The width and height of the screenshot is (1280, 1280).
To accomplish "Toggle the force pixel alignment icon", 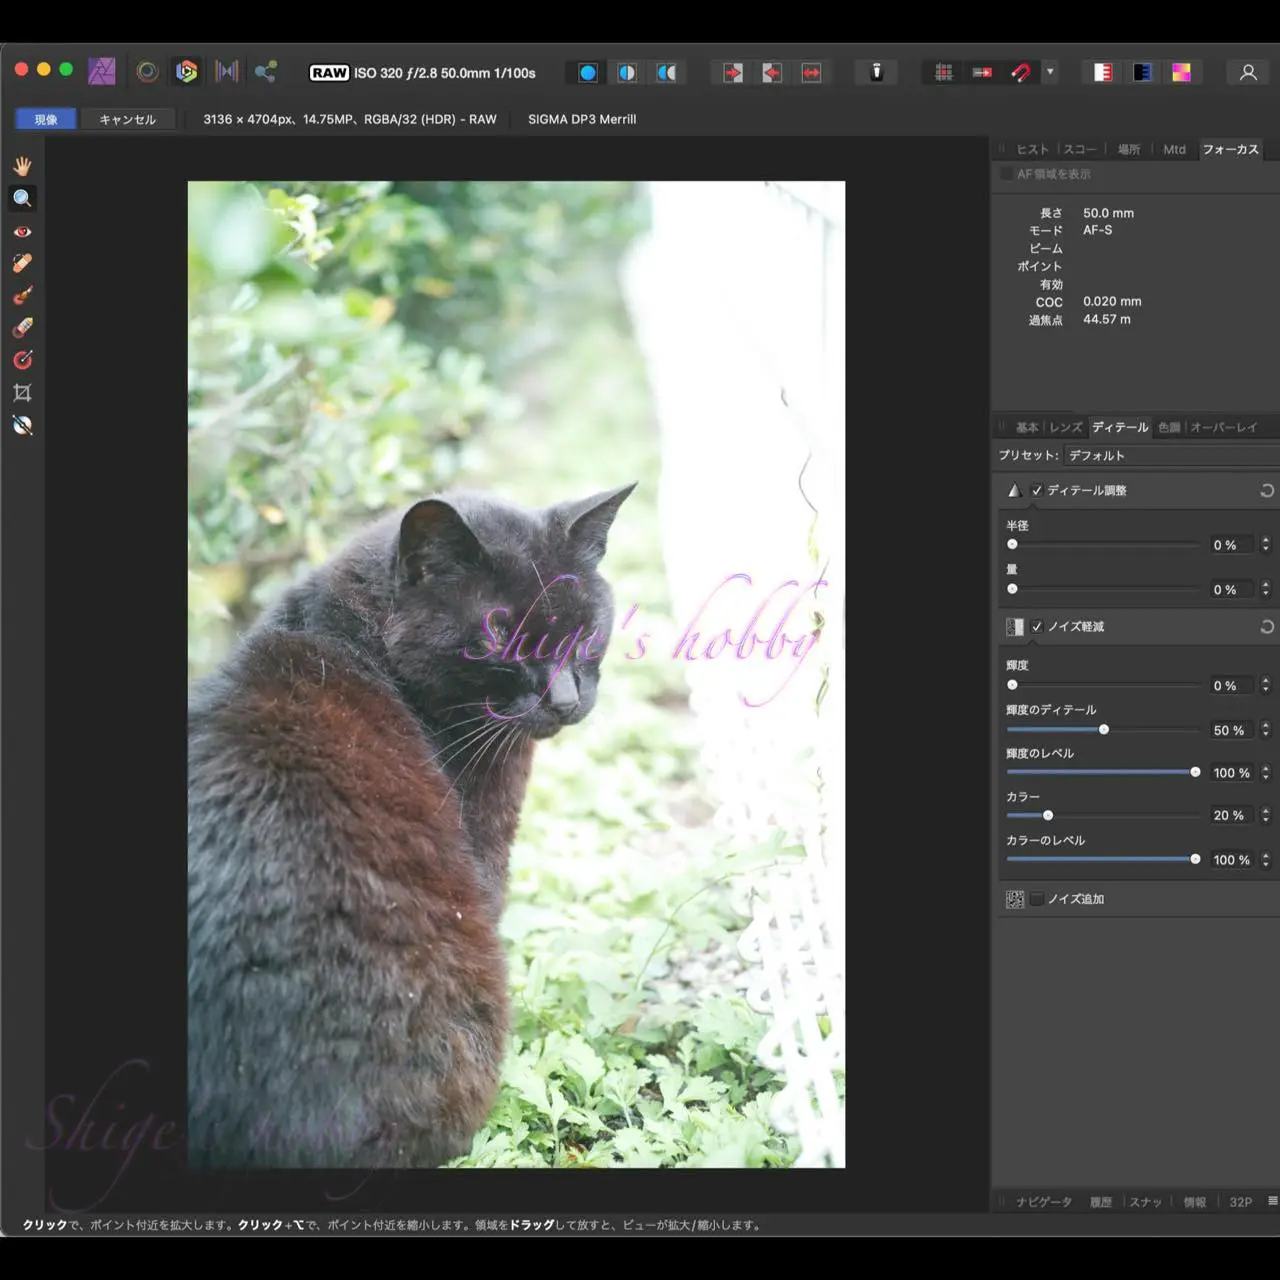I will (x=982, y=72).
